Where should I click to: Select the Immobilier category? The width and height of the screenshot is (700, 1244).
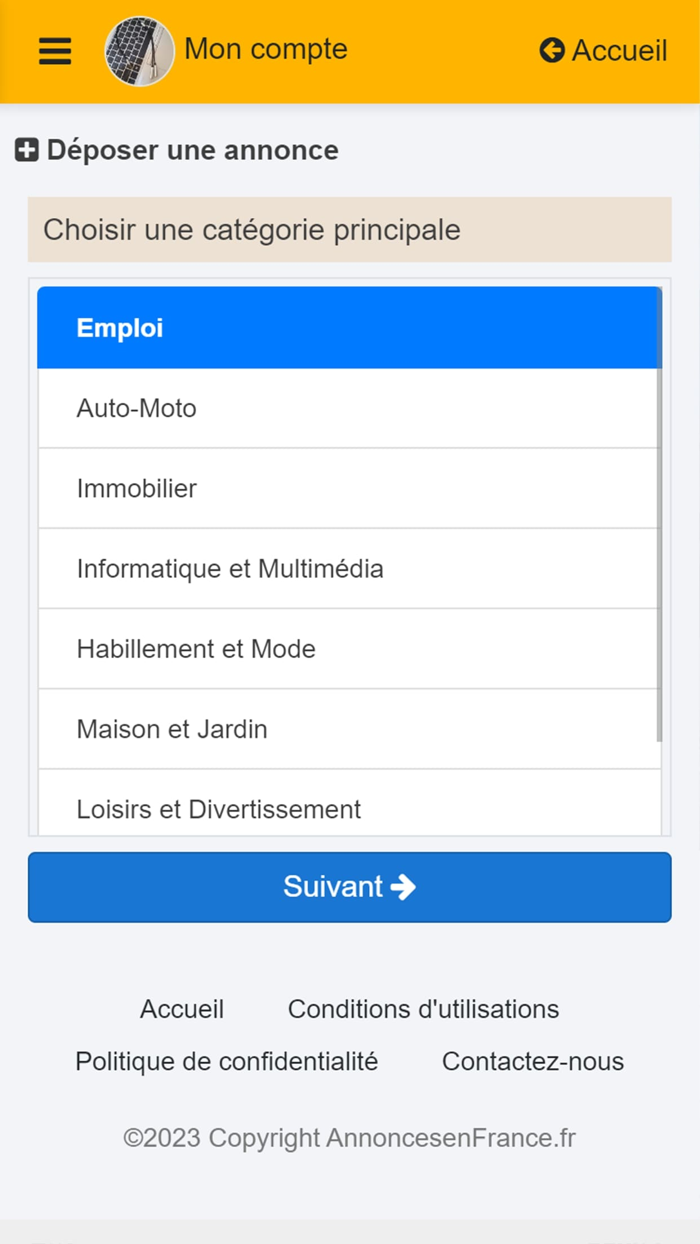(349, 488)
